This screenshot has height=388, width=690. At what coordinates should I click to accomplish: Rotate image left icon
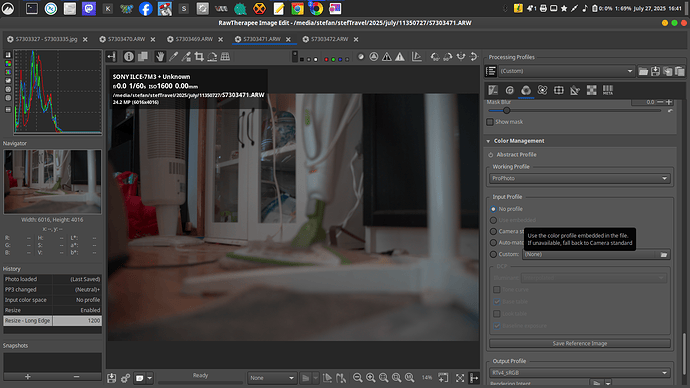[435, 57]
